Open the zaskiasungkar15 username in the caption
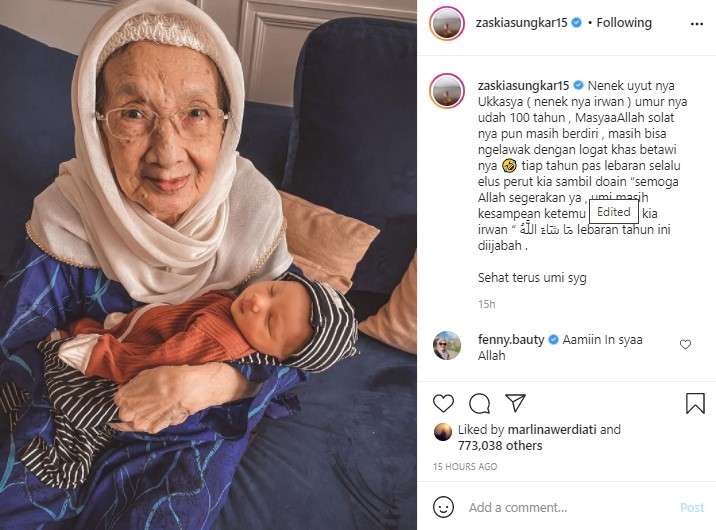The width and height of the screenshot is (716, 530). click(x=523, y=85)
